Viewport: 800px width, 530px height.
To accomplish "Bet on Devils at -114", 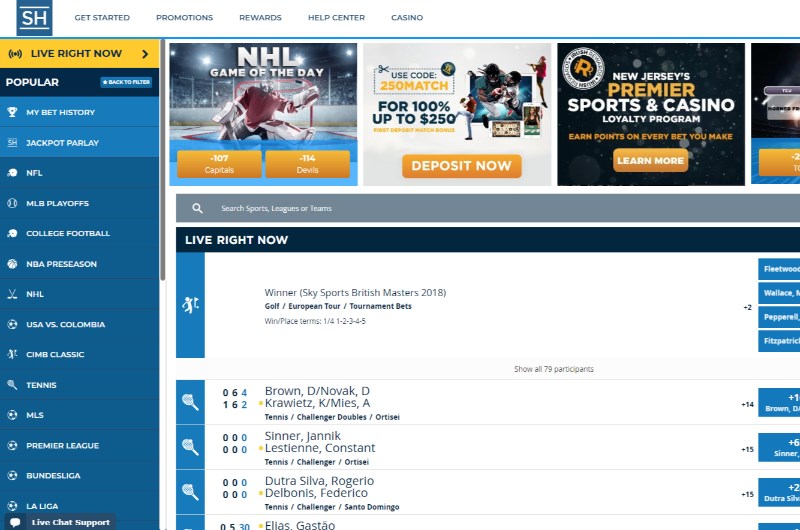I will click(308, 164).
